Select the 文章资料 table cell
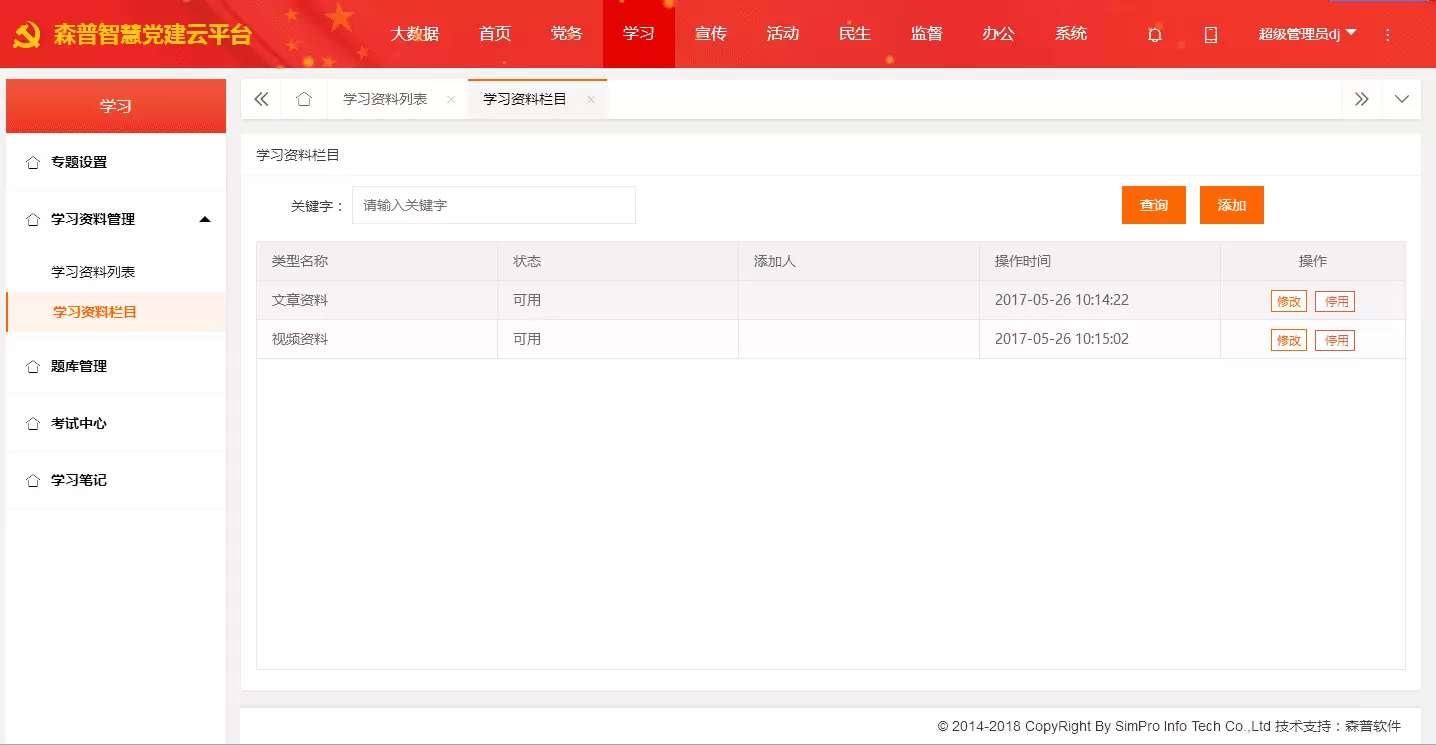This screenshot has width=1436, height=745. [x=377, y=300]
